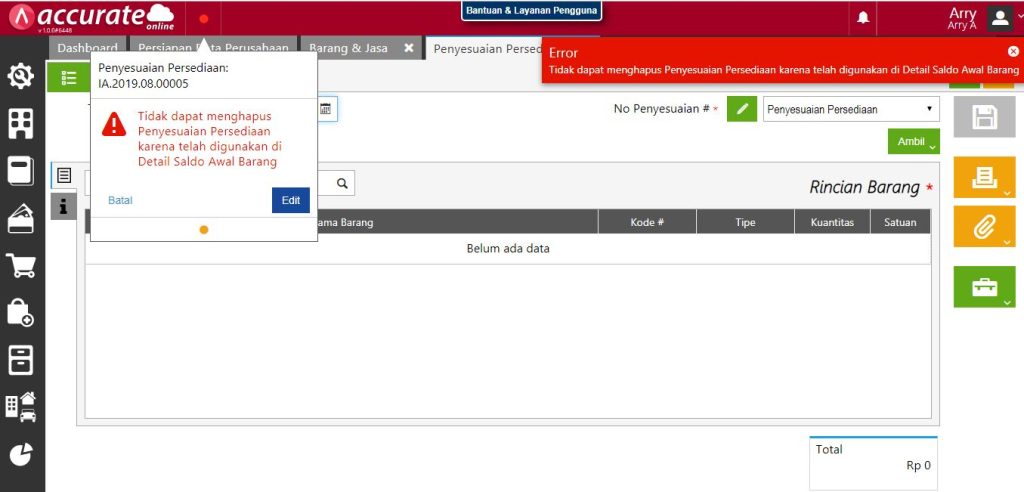Expand the Penyesuaian Persediaan numbering dropdown
Screen dimensions: 1024x492
click(851, 108)
